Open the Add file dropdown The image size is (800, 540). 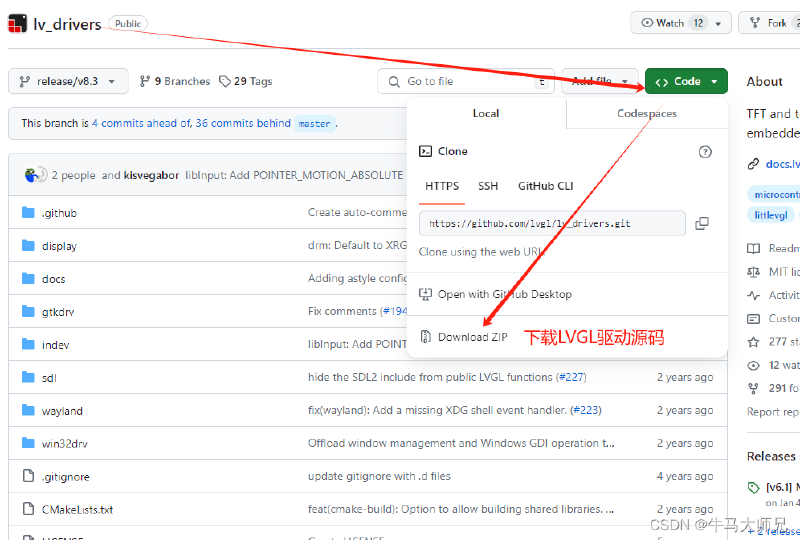tap(599, 81)
